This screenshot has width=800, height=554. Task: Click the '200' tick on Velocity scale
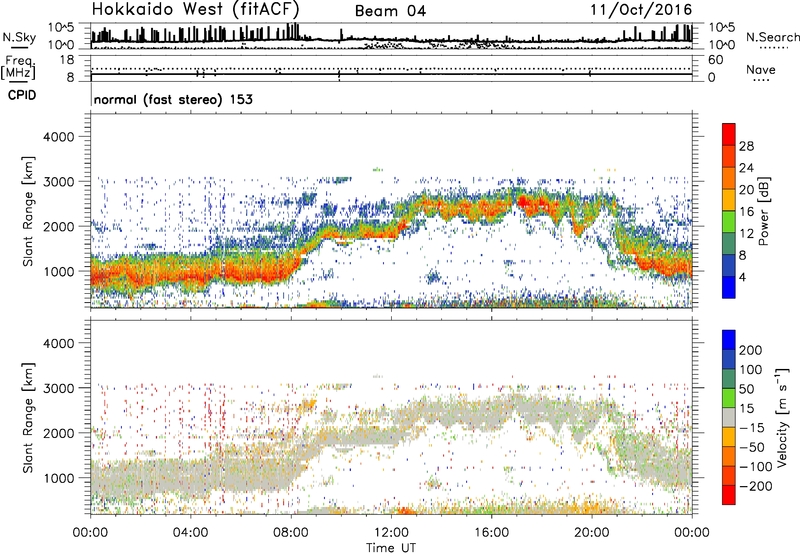click(750, 350)
